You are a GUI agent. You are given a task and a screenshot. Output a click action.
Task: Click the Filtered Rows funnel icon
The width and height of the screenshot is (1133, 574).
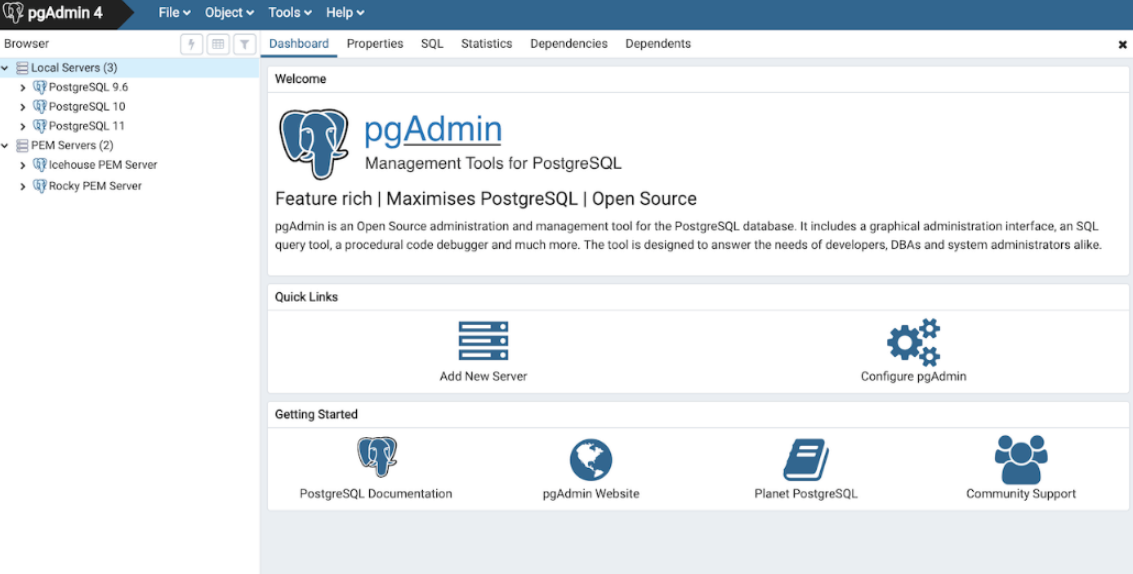245,44
